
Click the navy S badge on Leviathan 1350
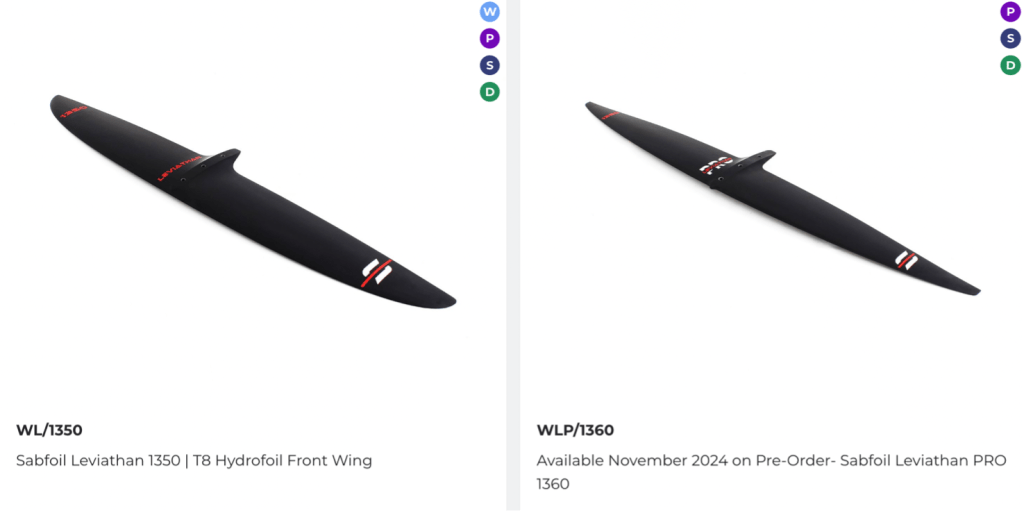pyautogui.click(x=489, y=66)
